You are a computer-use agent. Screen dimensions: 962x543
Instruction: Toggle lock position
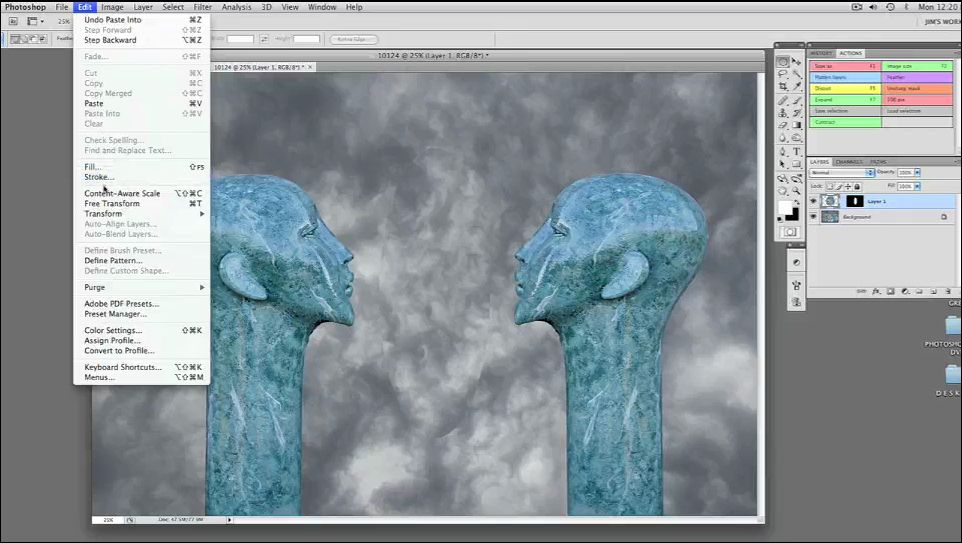point(848,186)
